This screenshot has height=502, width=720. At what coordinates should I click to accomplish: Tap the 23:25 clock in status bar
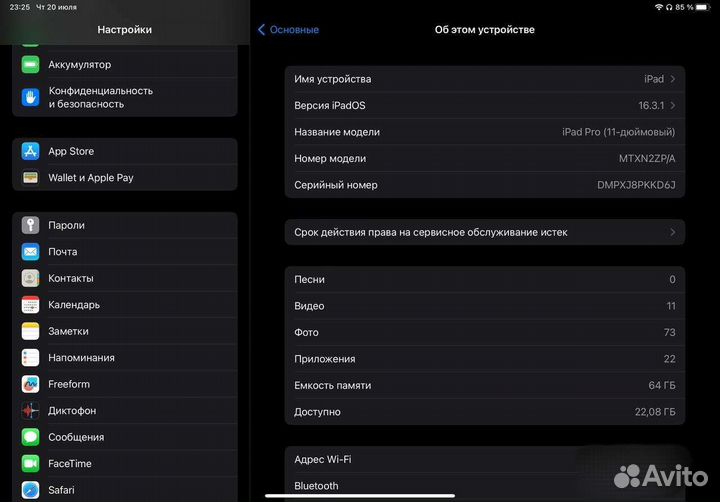(x=20, y=7)
